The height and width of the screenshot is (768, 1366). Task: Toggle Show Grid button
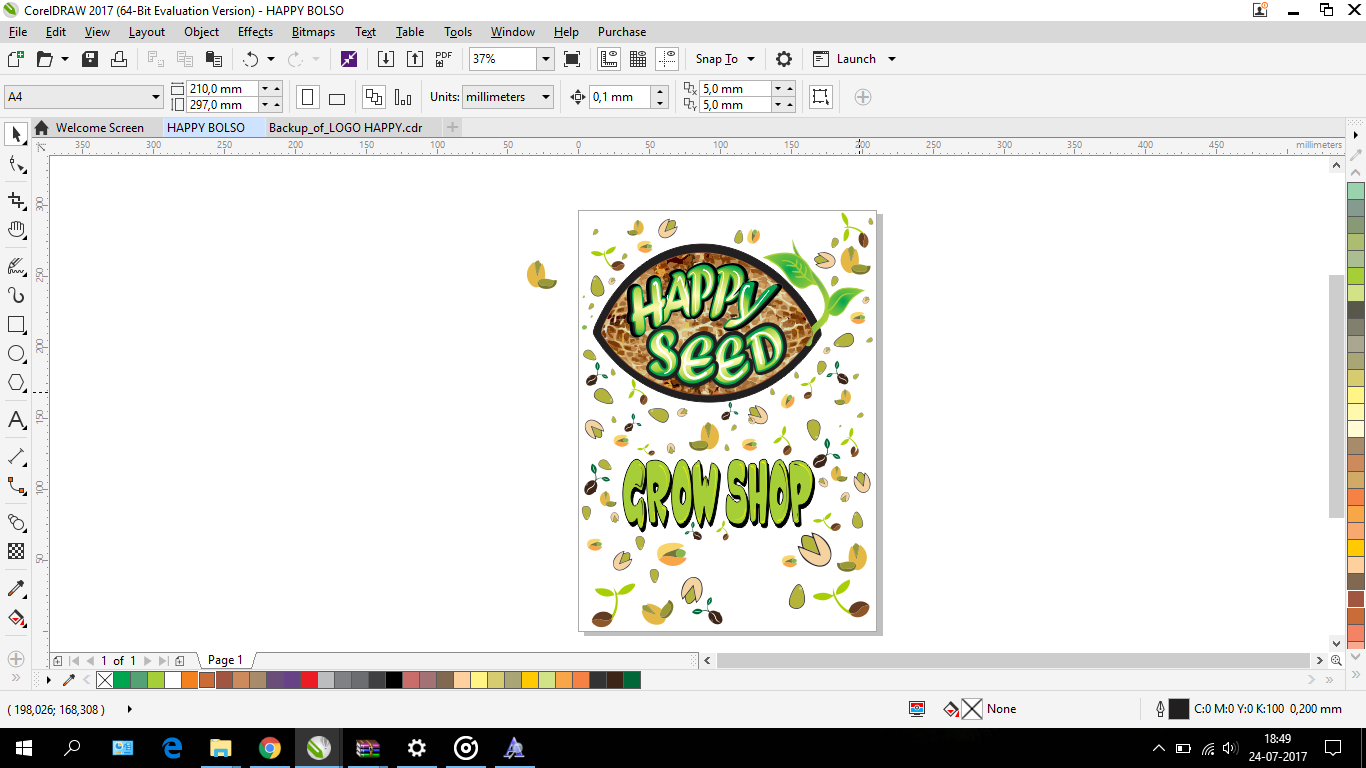(638, 59)
